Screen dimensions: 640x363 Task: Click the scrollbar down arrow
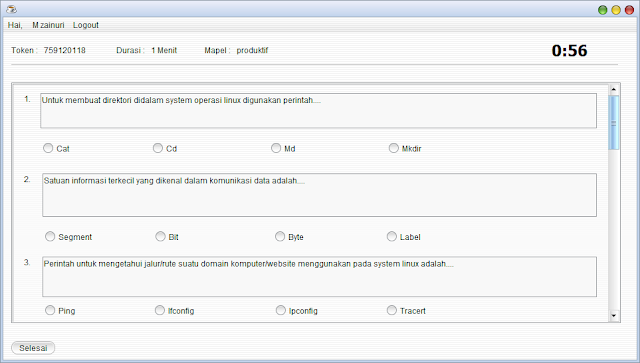click(613, 316)
